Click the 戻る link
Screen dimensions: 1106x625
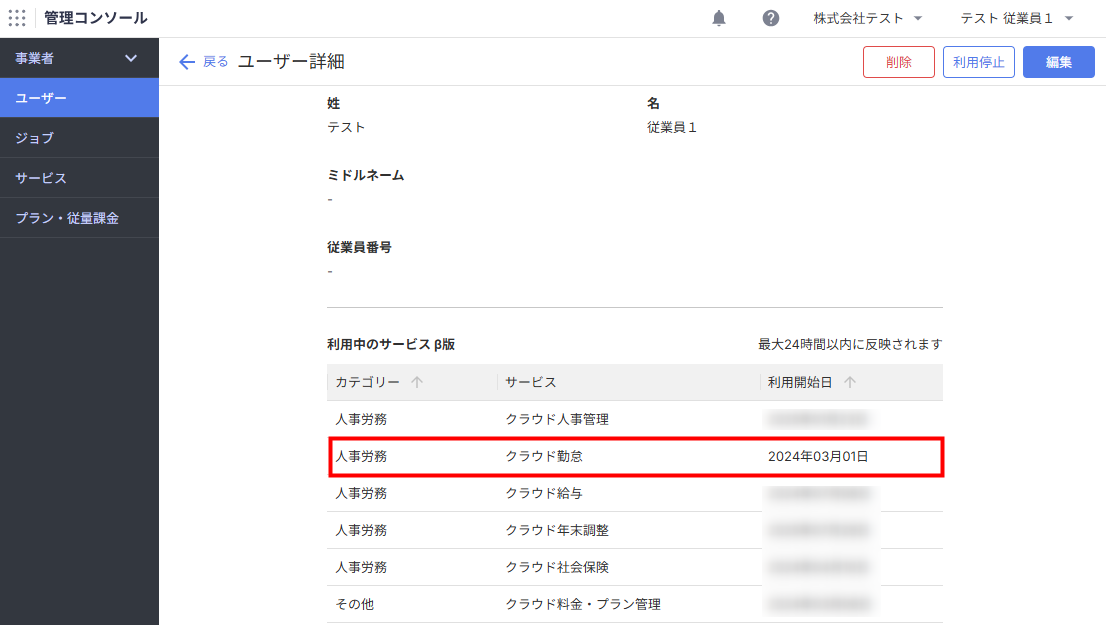click(215, 62)
